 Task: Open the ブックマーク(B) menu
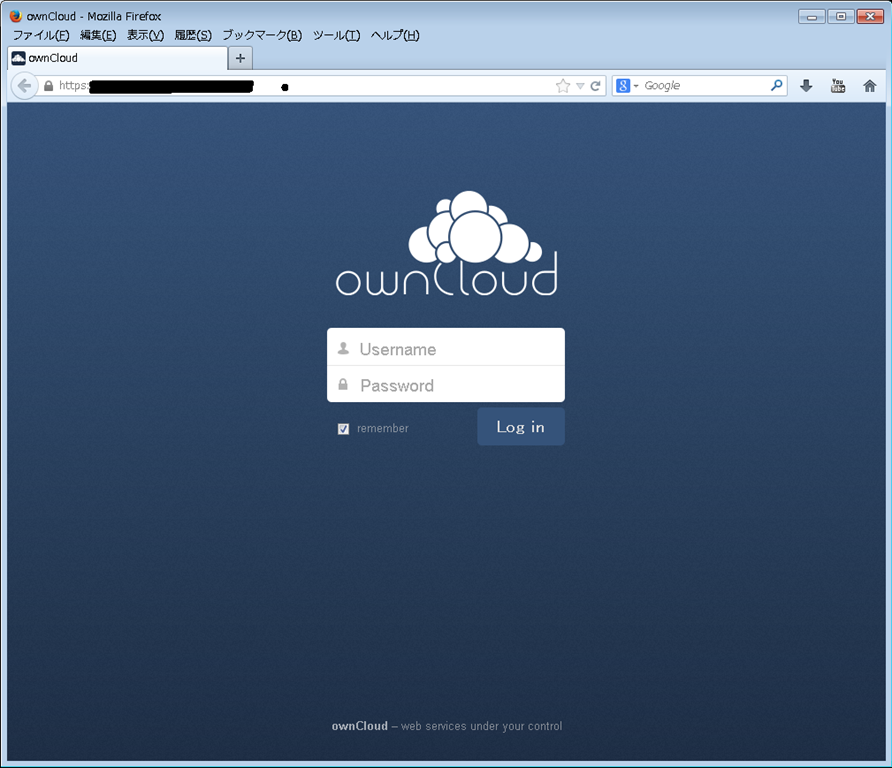point(262,35)
